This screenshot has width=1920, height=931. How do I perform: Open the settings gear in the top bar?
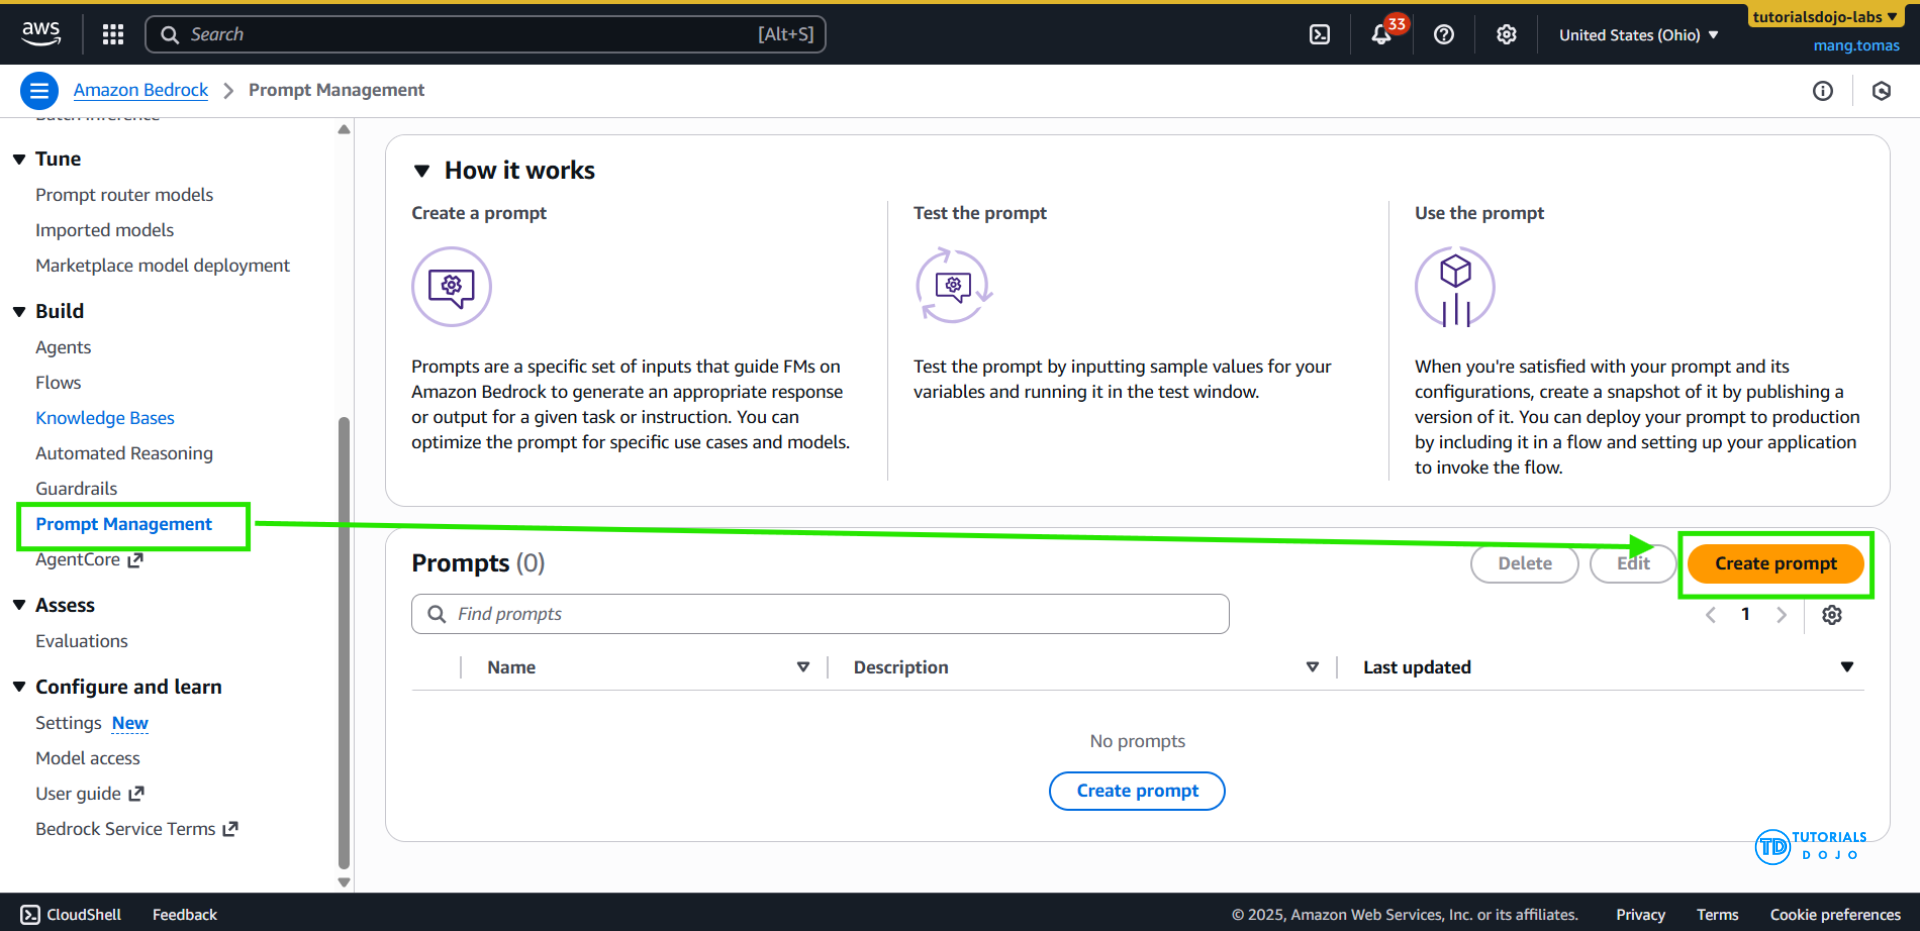(x=1506, y=33)
